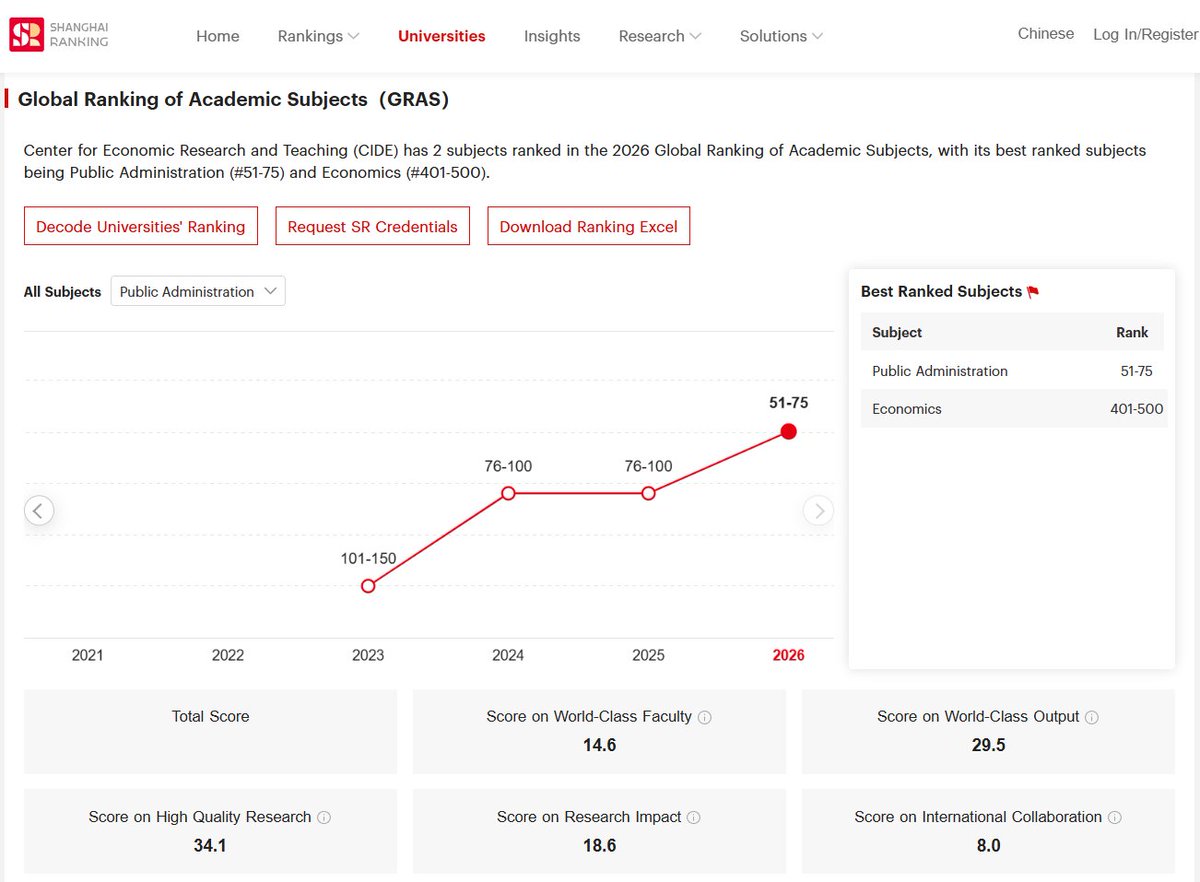
Task: Click the World-Class Output info icon
Action: [x=1092, y=717]
